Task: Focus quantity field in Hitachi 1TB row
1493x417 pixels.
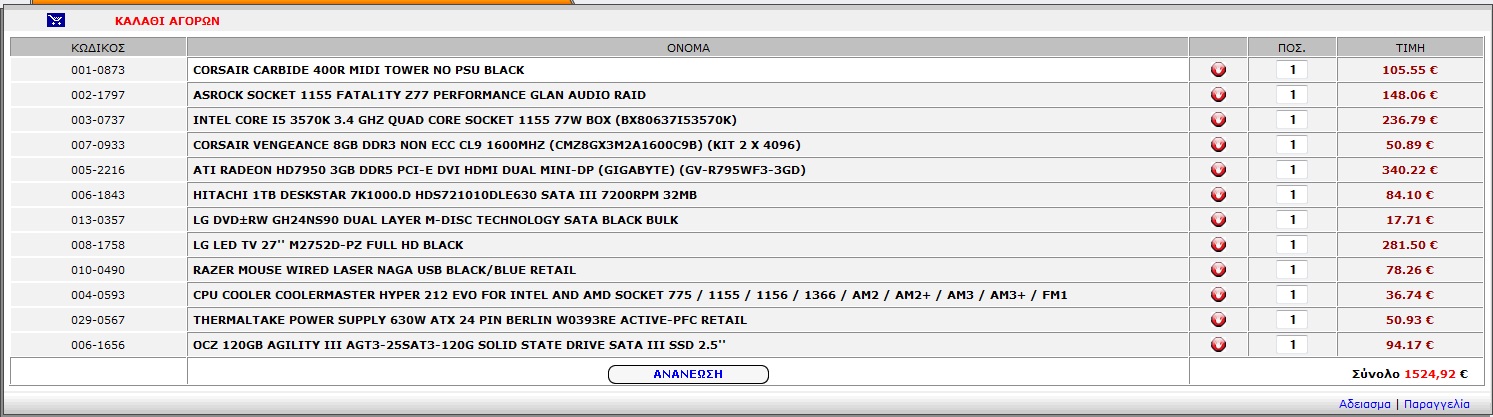Action: tap(1292, 195)
